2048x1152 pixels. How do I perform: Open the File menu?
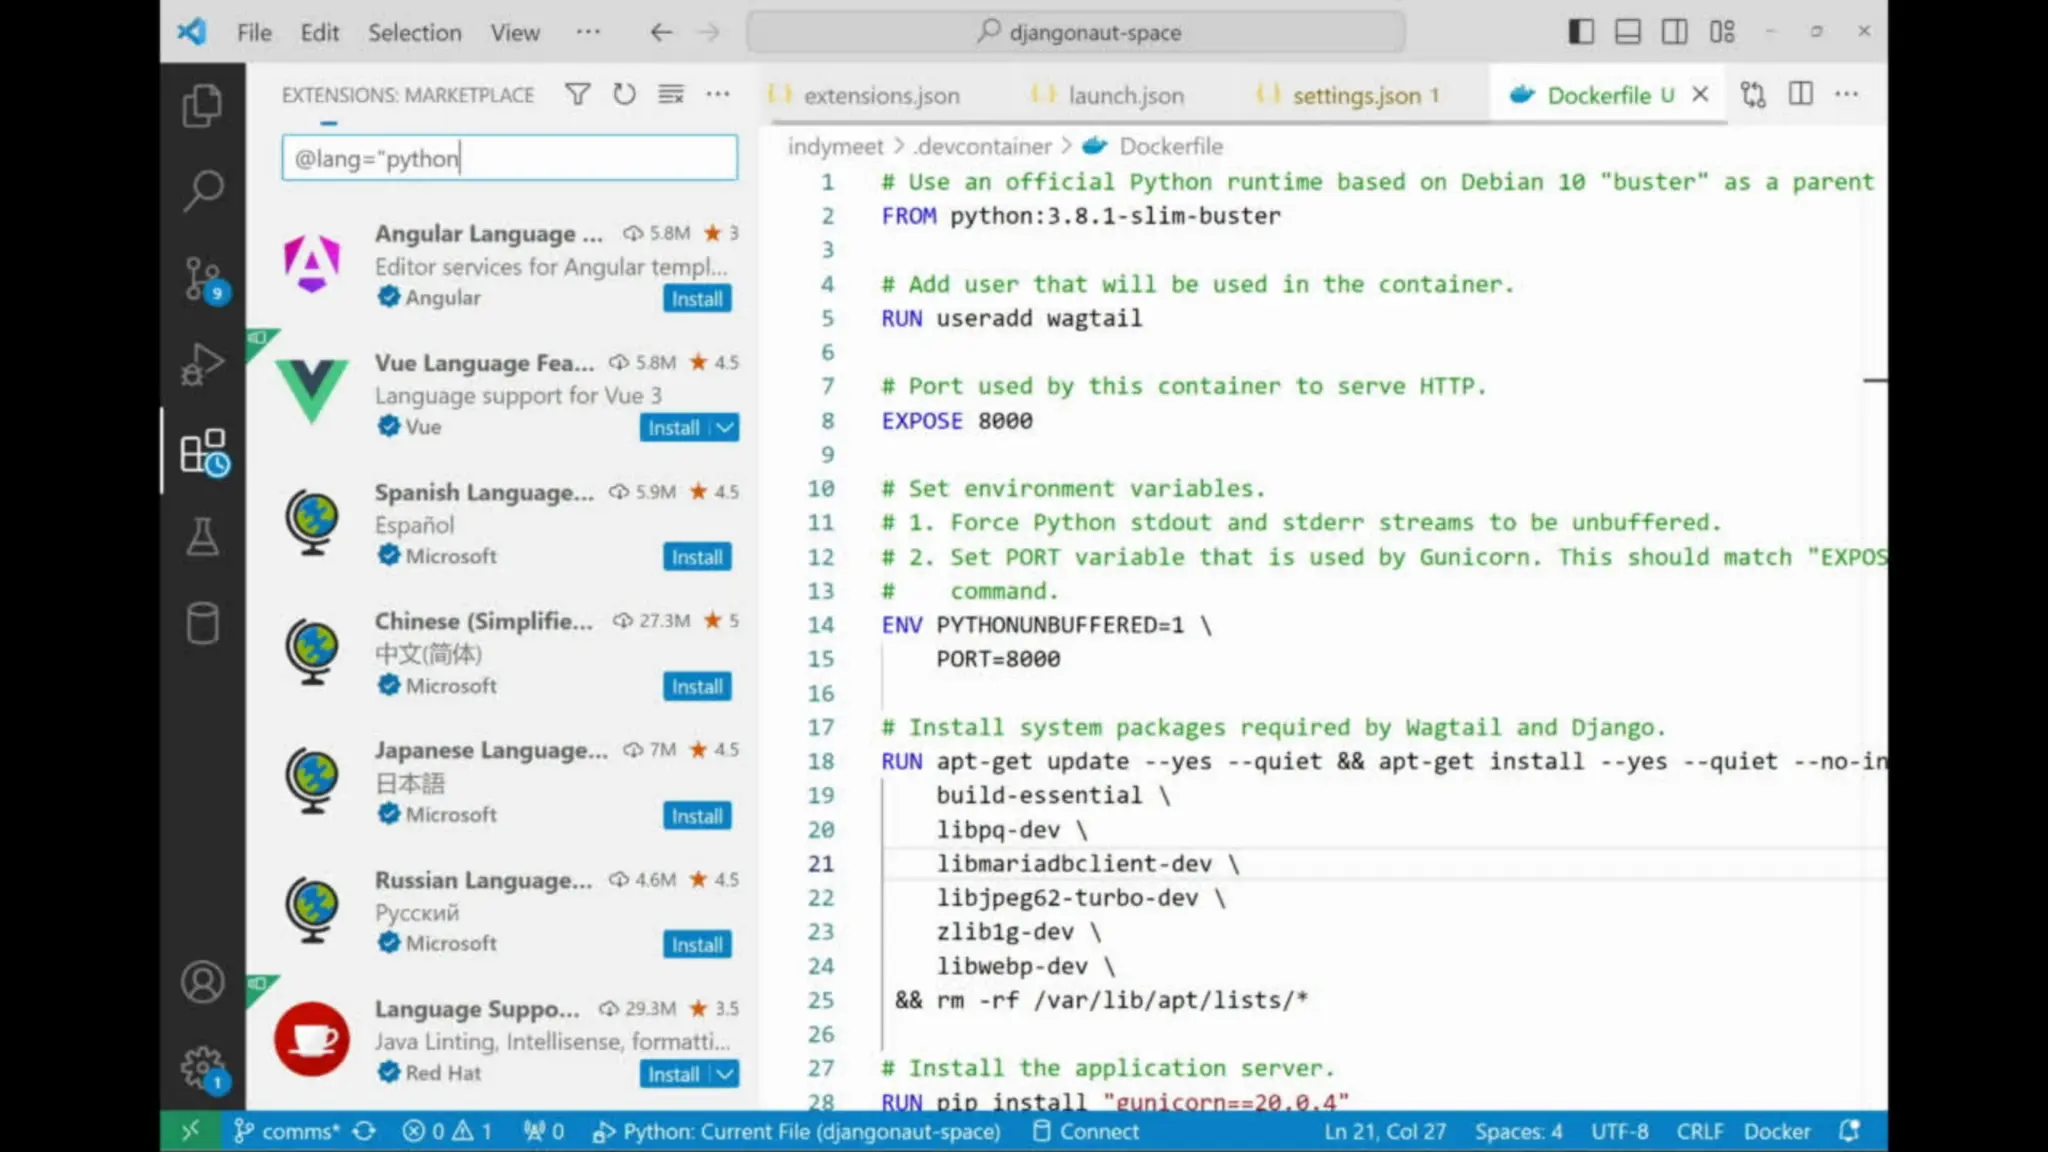point(254,32)
